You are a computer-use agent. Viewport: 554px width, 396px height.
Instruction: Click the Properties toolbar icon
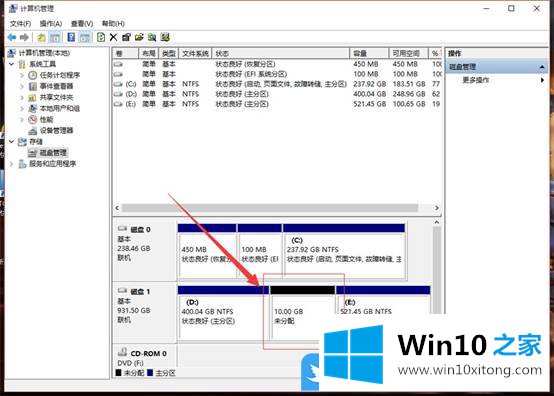coord(126,37)
